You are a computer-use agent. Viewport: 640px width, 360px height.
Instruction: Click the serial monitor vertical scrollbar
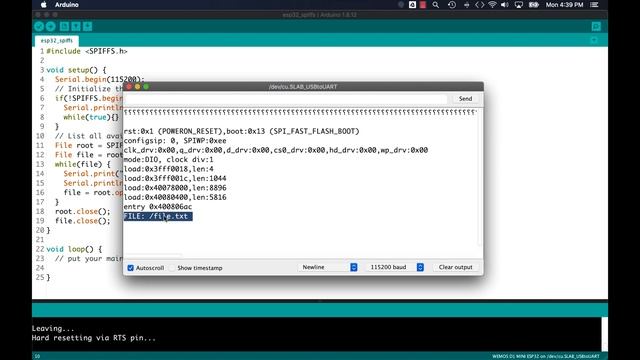(x=480, y=178)
